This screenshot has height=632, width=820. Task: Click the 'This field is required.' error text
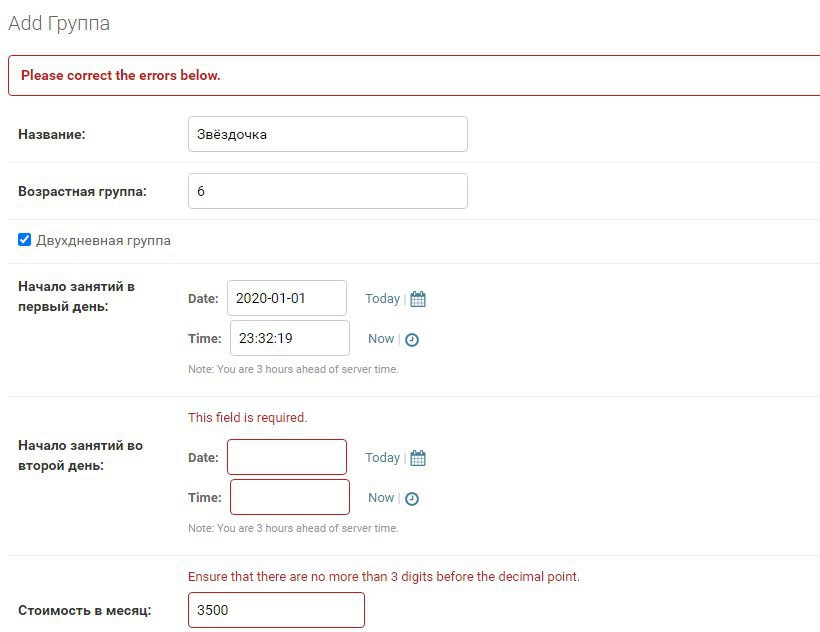247,418
